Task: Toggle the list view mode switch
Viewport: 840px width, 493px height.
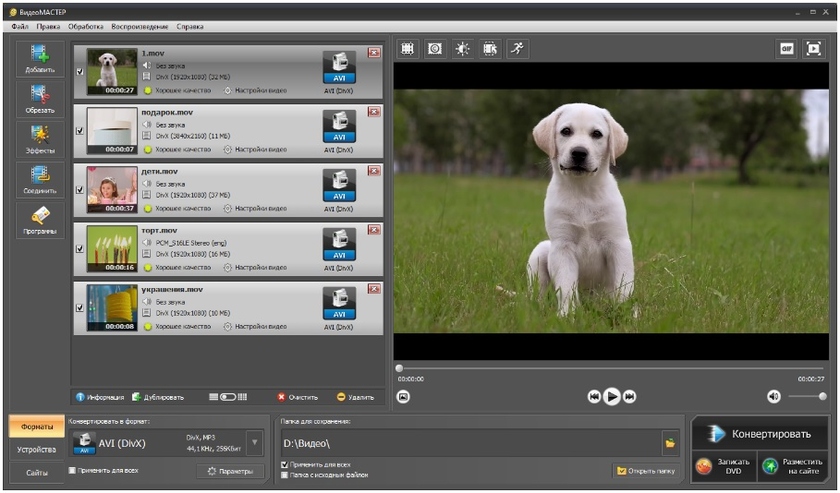Action: coord(228,397)
